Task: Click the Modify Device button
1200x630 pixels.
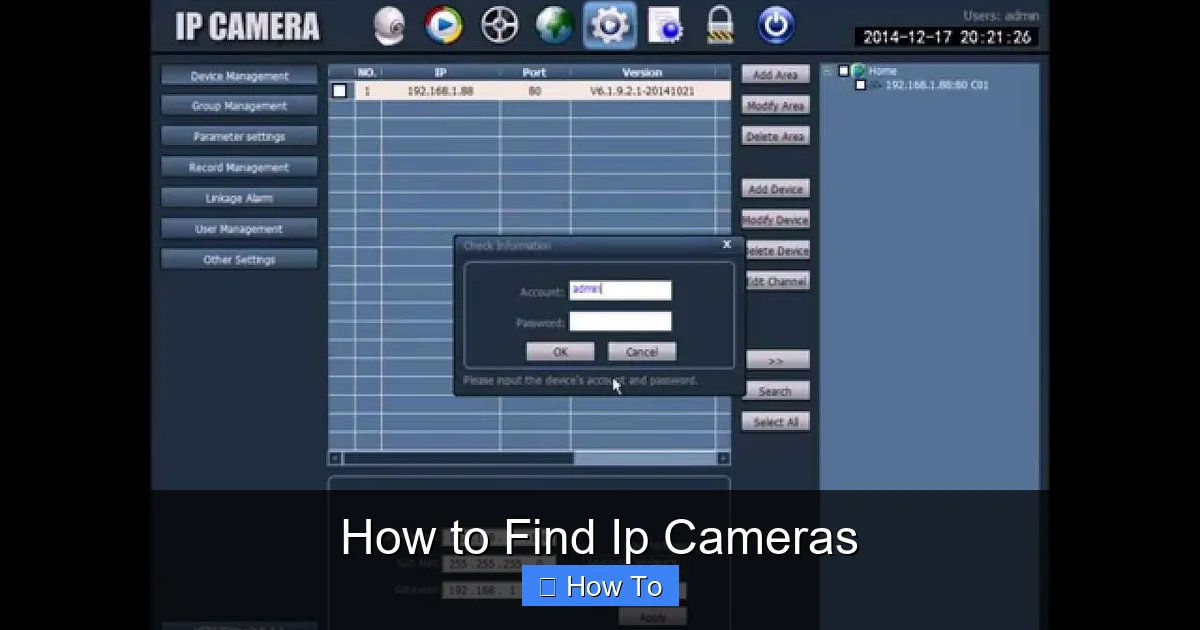Action: pyautogui.click(x=775, y=220)
